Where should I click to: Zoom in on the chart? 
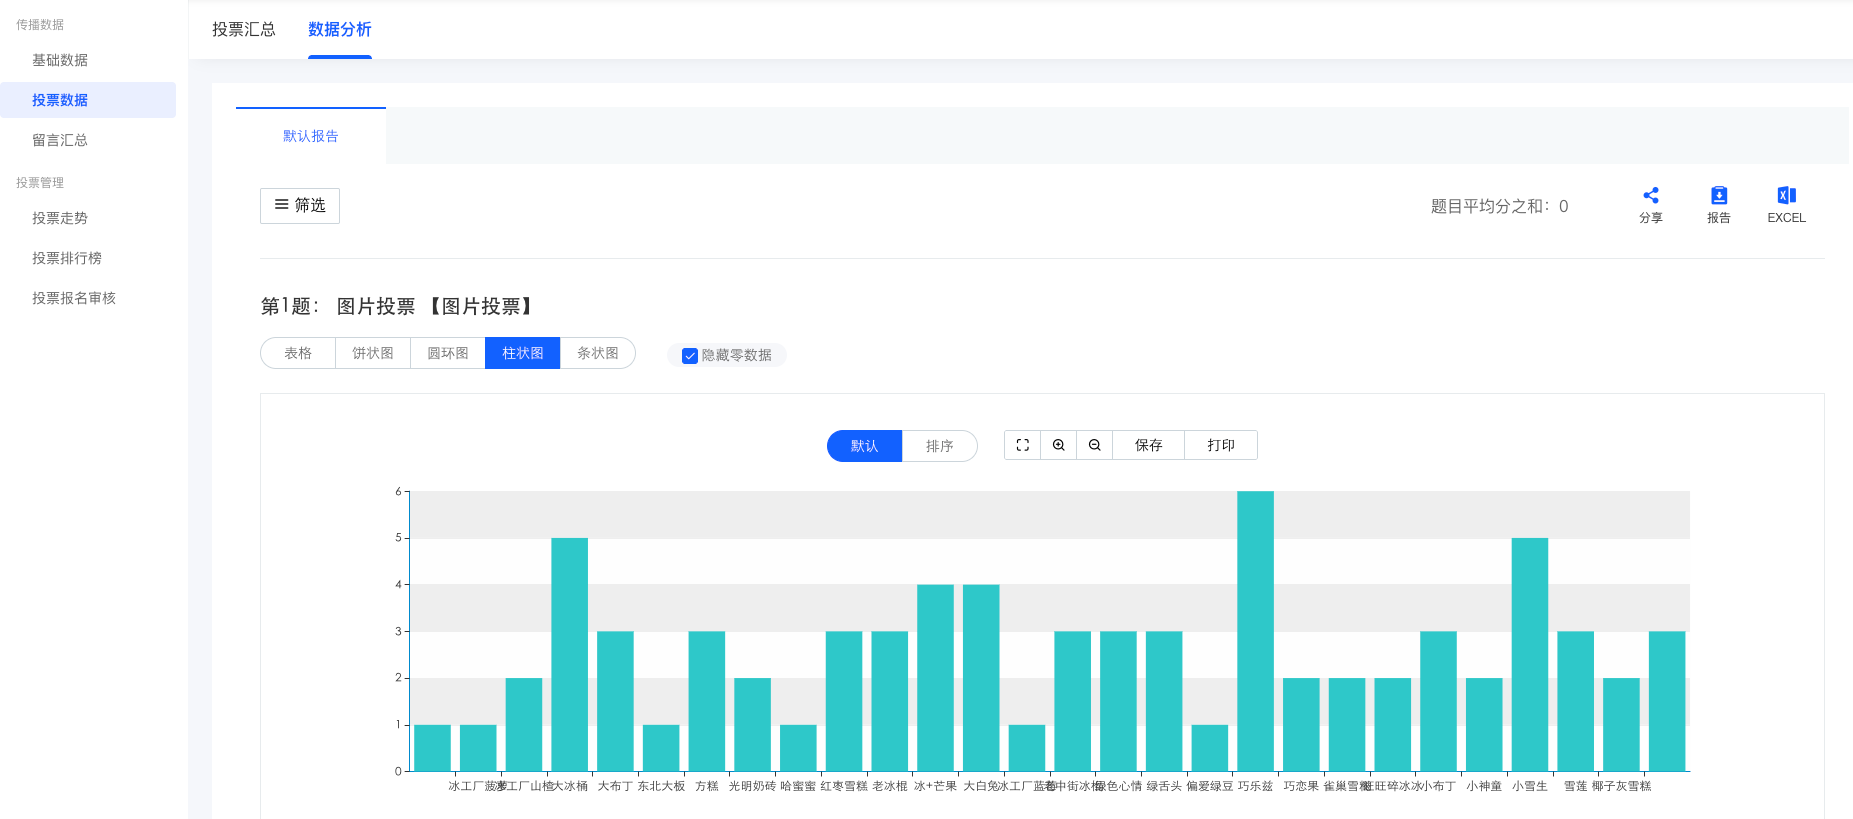tap(1058, 445)
